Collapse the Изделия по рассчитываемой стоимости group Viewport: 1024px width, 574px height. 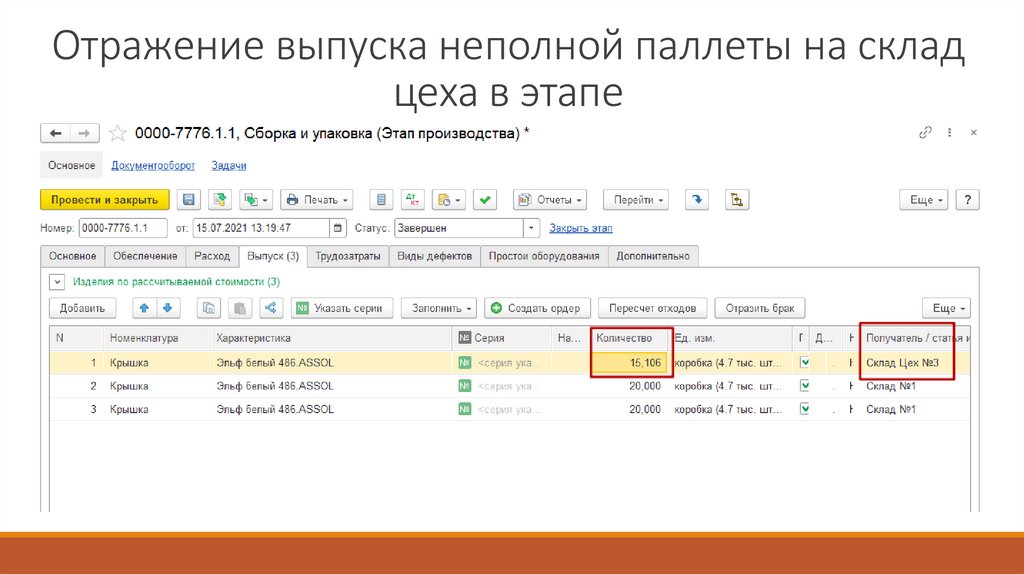tap(57, 282)
